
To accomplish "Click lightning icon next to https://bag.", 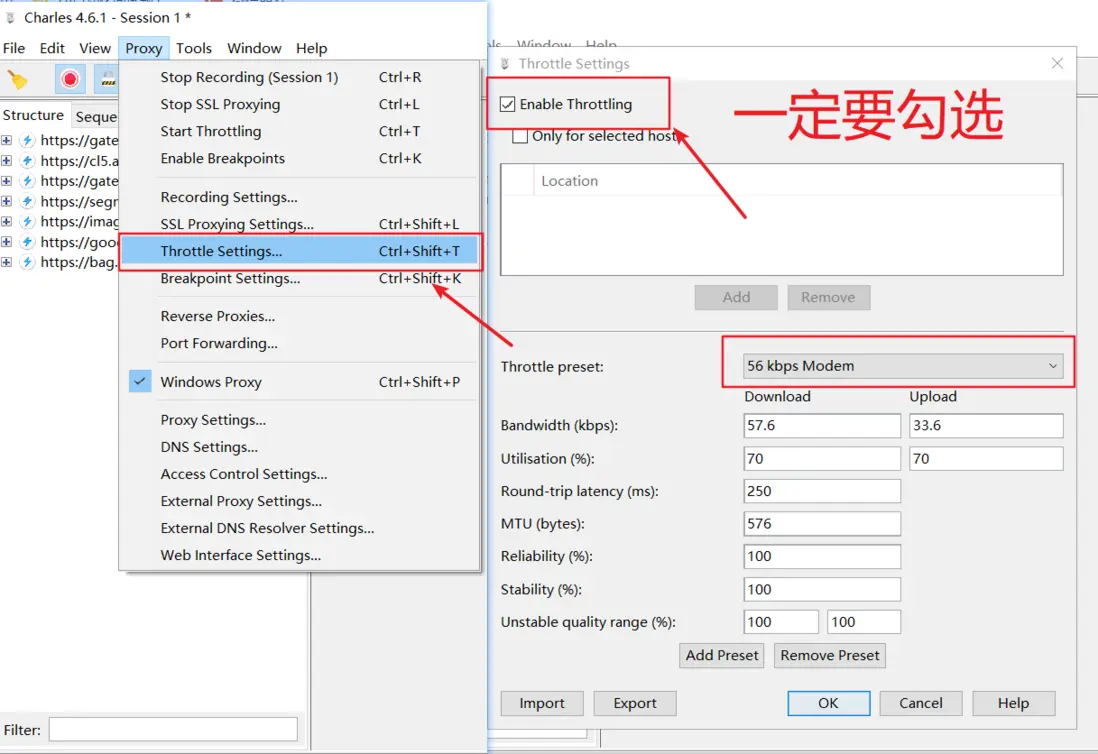I will [27, 263].
